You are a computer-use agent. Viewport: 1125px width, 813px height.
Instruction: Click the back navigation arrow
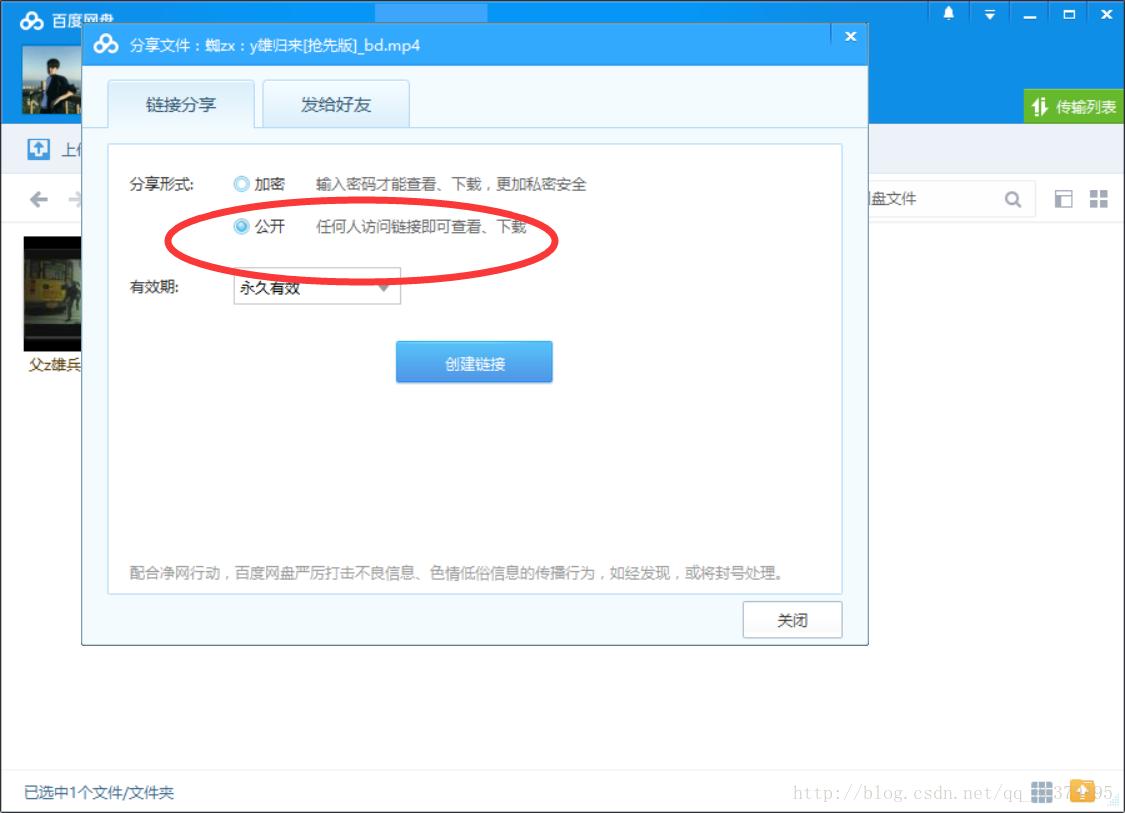(38, 199)
